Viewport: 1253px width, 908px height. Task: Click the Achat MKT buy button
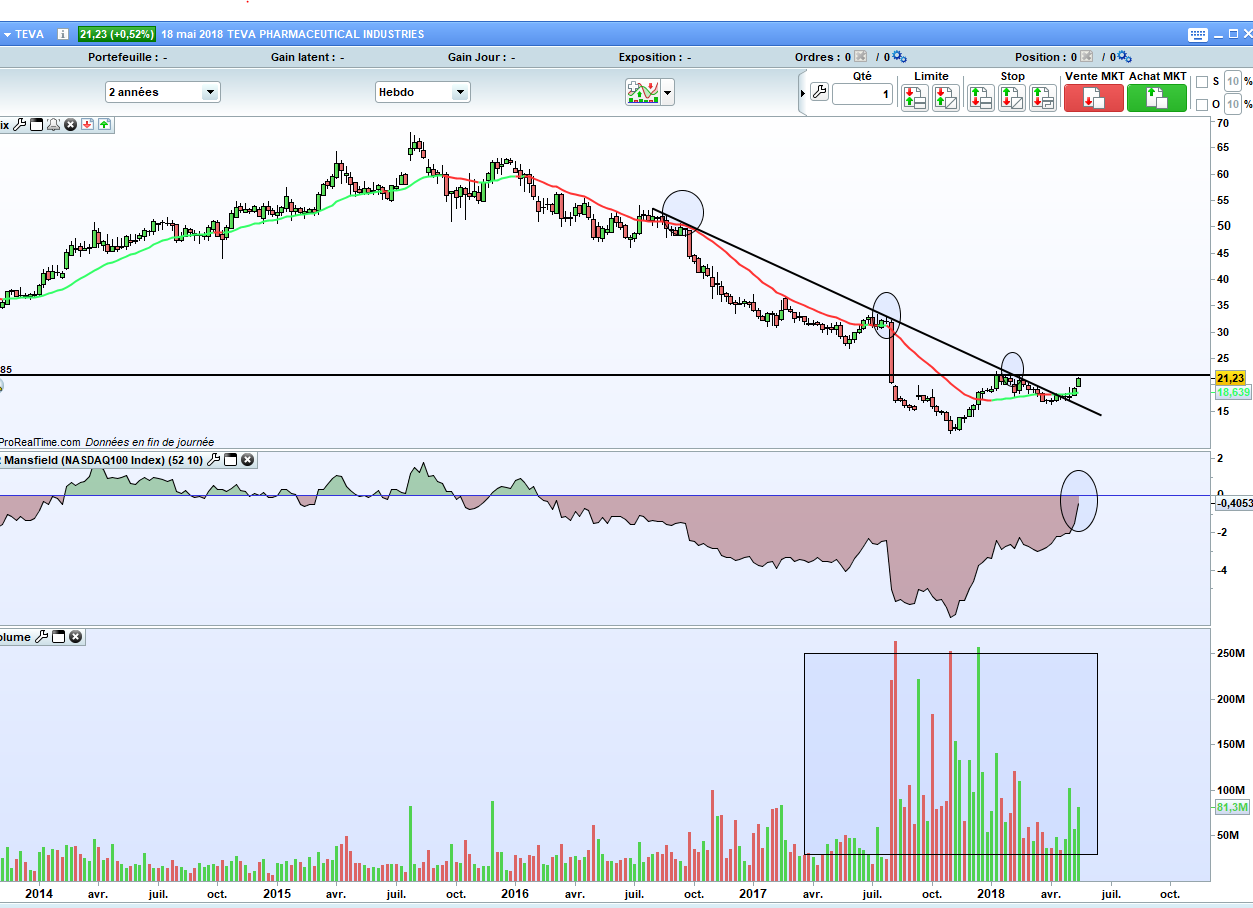pos(1157,97)
